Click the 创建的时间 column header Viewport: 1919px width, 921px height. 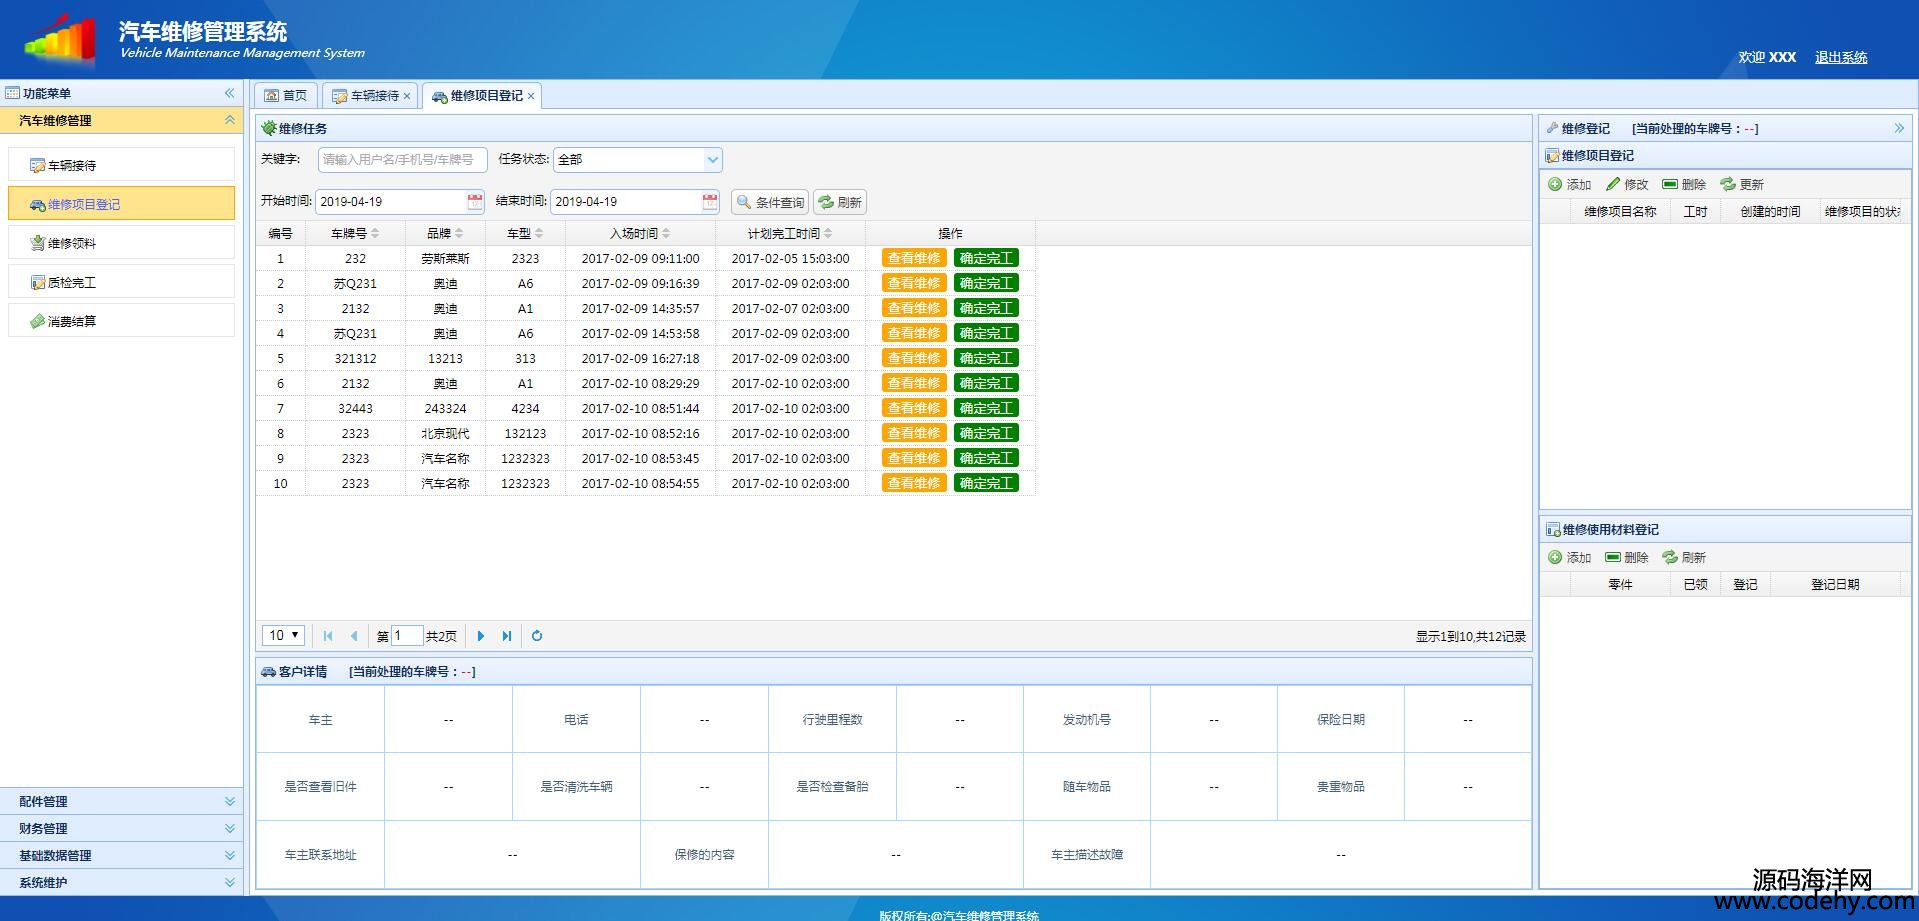(1770, 212)
